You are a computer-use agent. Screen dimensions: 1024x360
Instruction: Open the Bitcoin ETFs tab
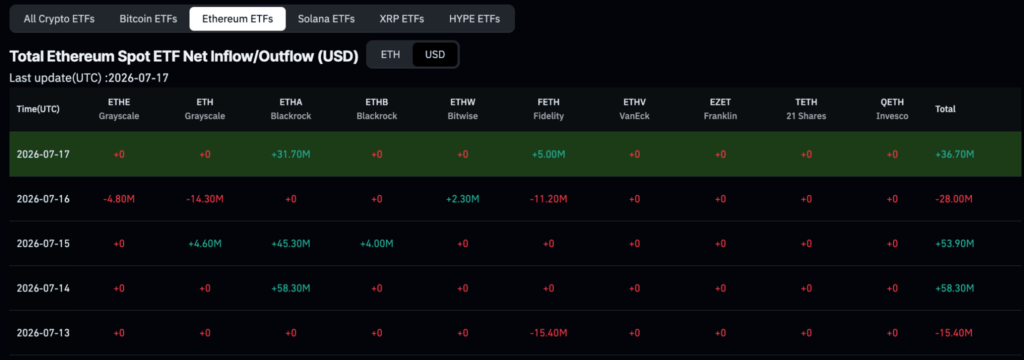148,19
